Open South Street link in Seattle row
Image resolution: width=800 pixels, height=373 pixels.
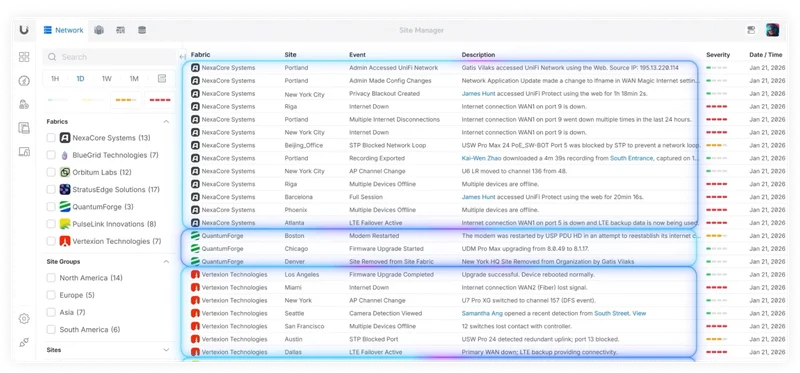point(611,313)
